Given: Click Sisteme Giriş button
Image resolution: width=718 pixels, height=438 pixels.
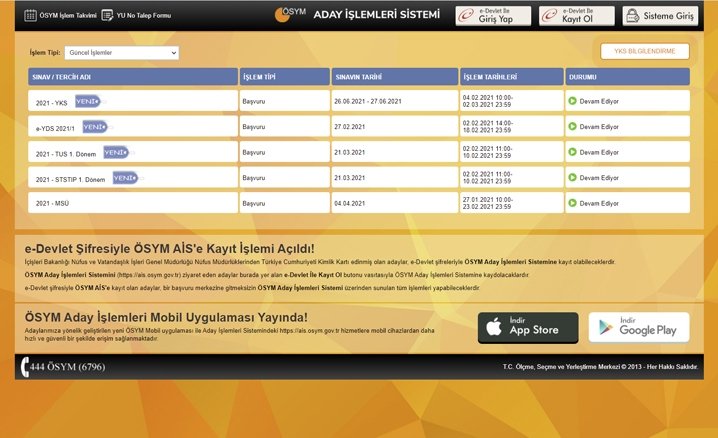Looking at the screenshot, I should click(x=660, y=16).
